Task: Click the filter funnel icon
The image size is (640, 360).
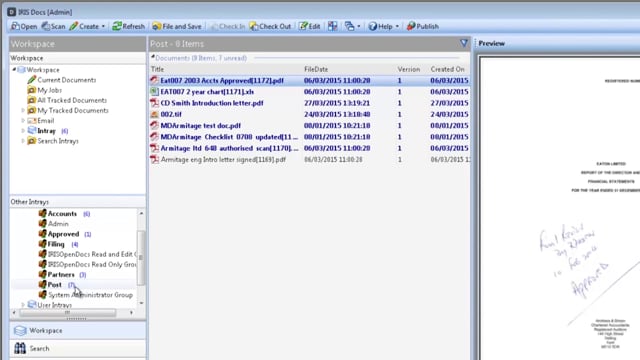Action: pos(464,43)
